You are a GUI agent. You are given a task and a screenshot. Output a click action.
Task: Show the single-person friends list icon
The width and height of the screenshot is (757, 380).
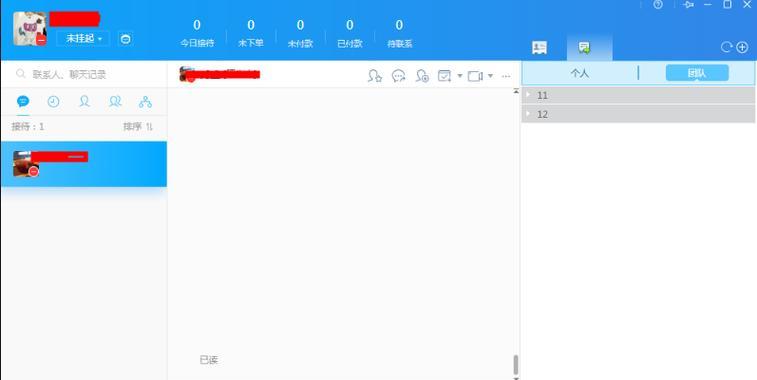(84, 101)
